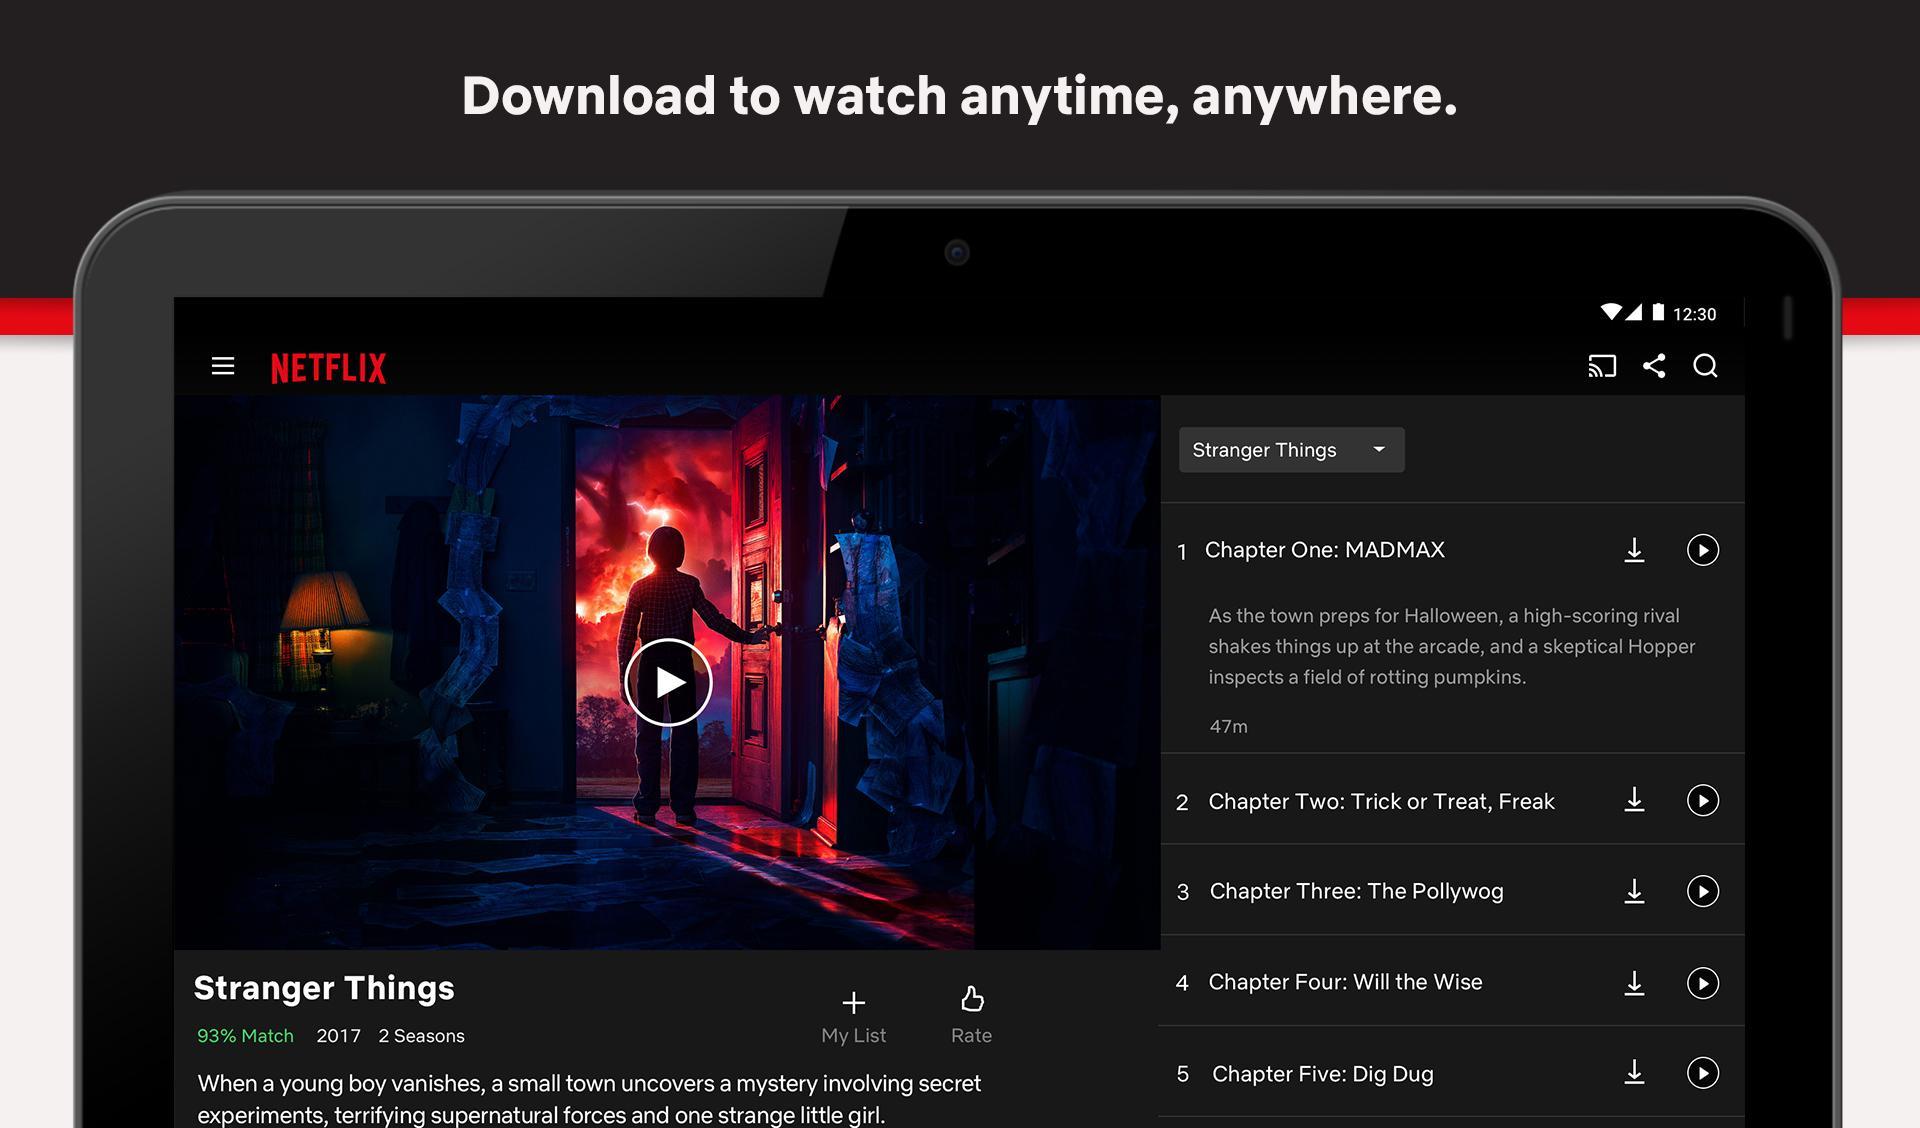
Task: Open the hamburger menu on top left
Action: click(x=223, y=365)
